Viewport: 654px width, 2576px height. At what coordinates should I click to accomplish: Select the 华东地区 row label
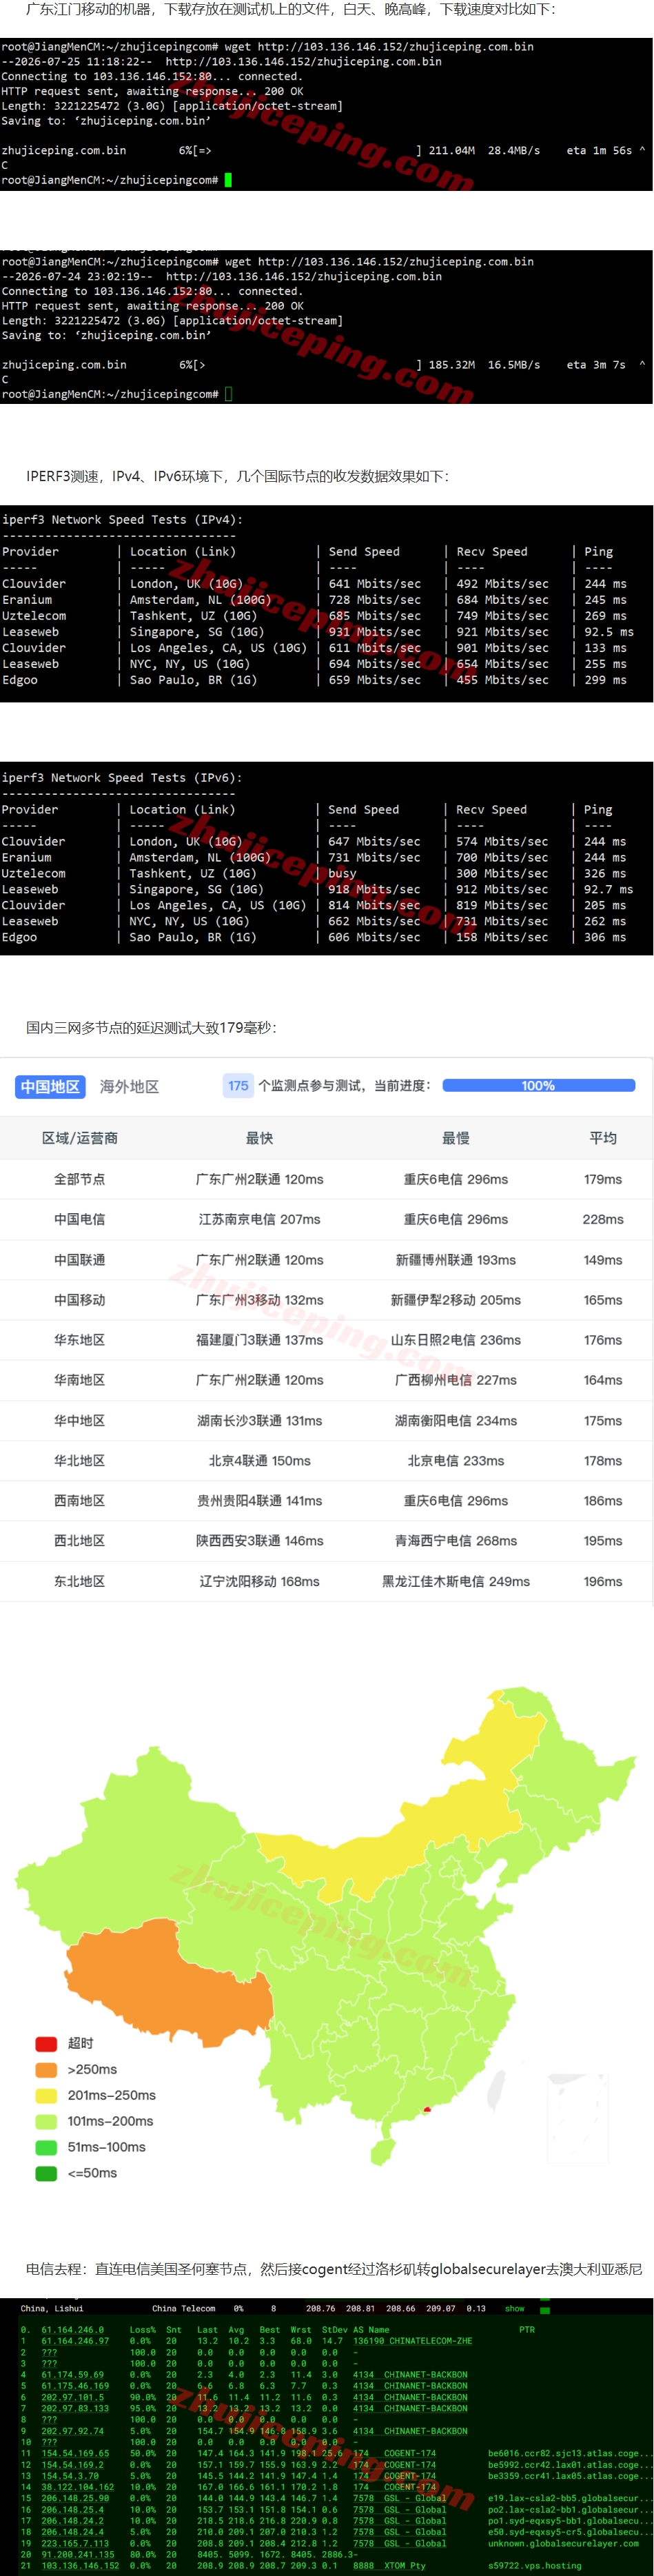coord(80,1340)
